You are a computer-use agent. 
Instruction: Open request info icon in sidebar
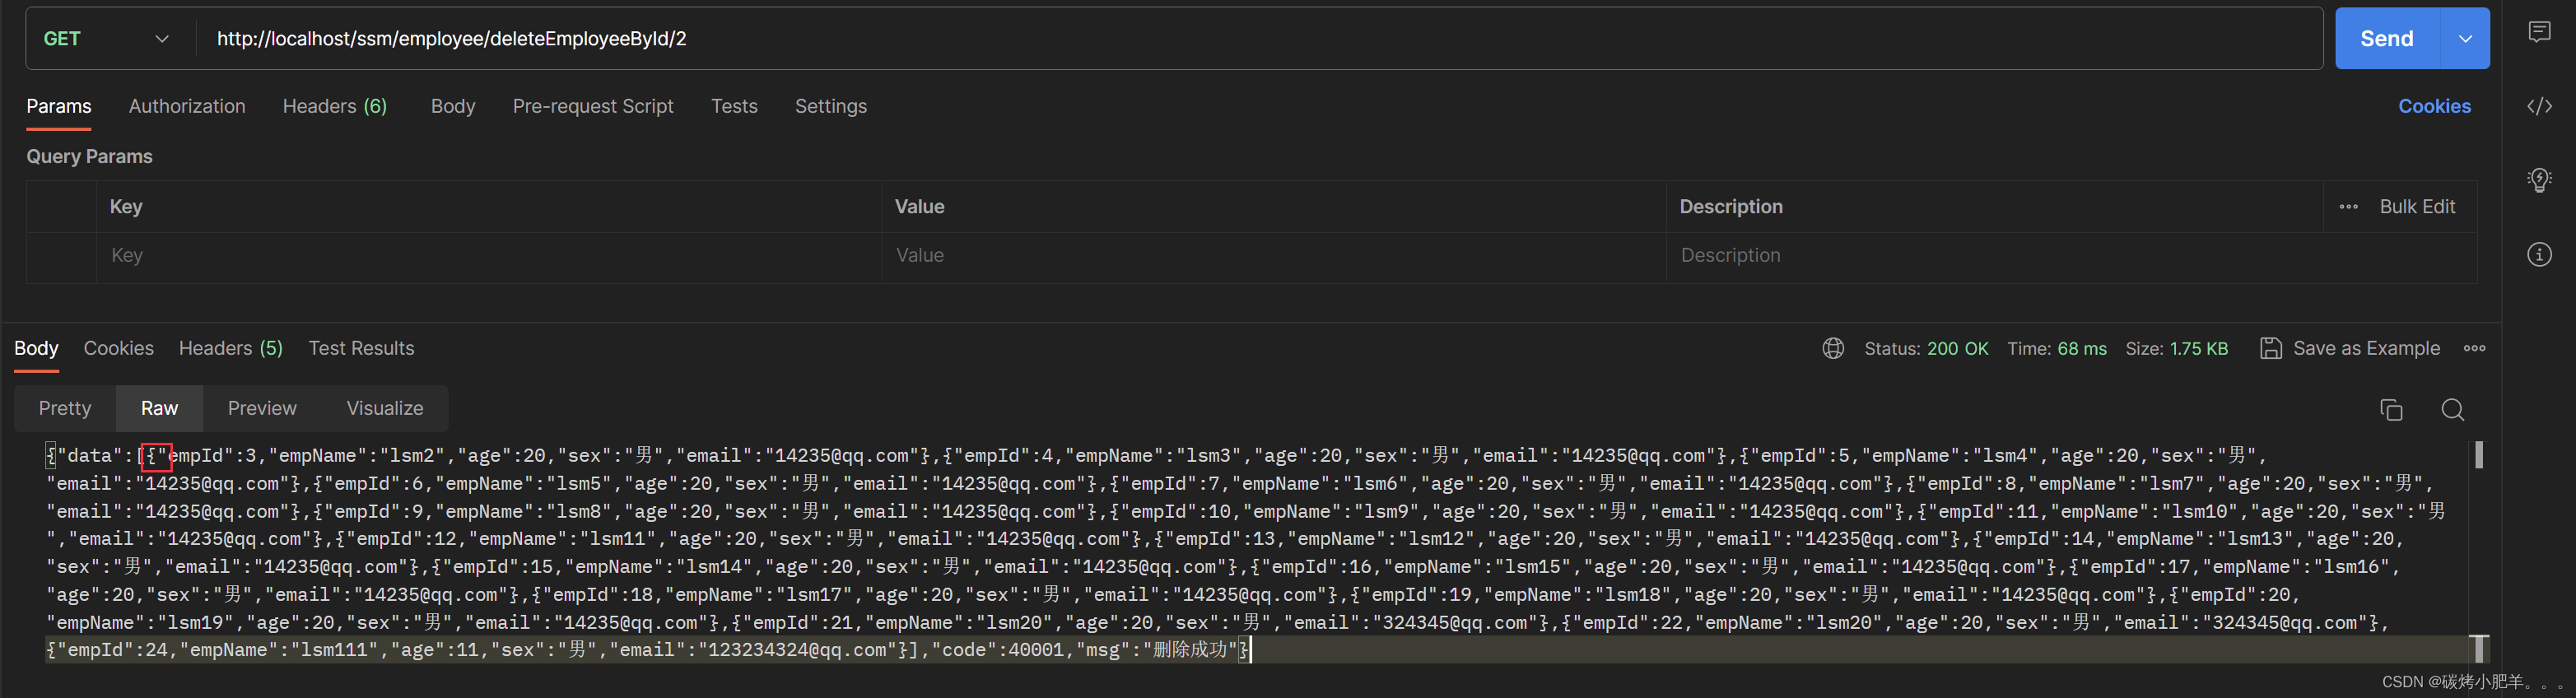click(x=2539, y=254)
